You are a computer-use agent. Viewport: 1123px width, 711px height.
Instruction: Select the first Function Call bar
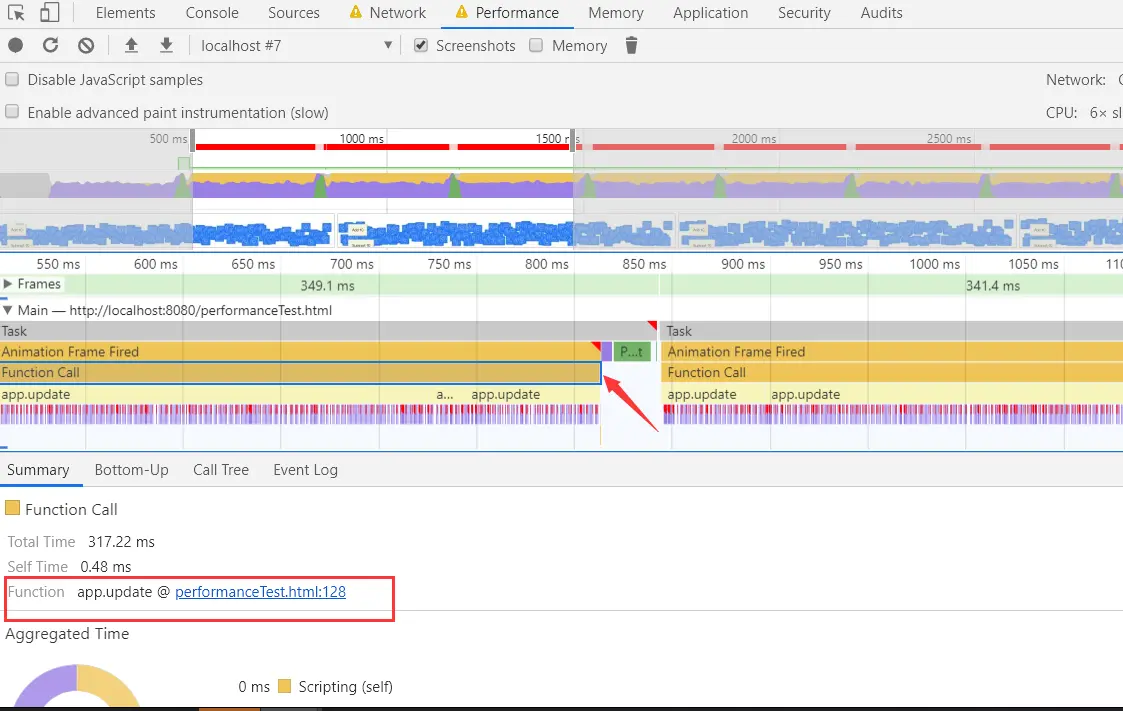click(x=300, y=372)
